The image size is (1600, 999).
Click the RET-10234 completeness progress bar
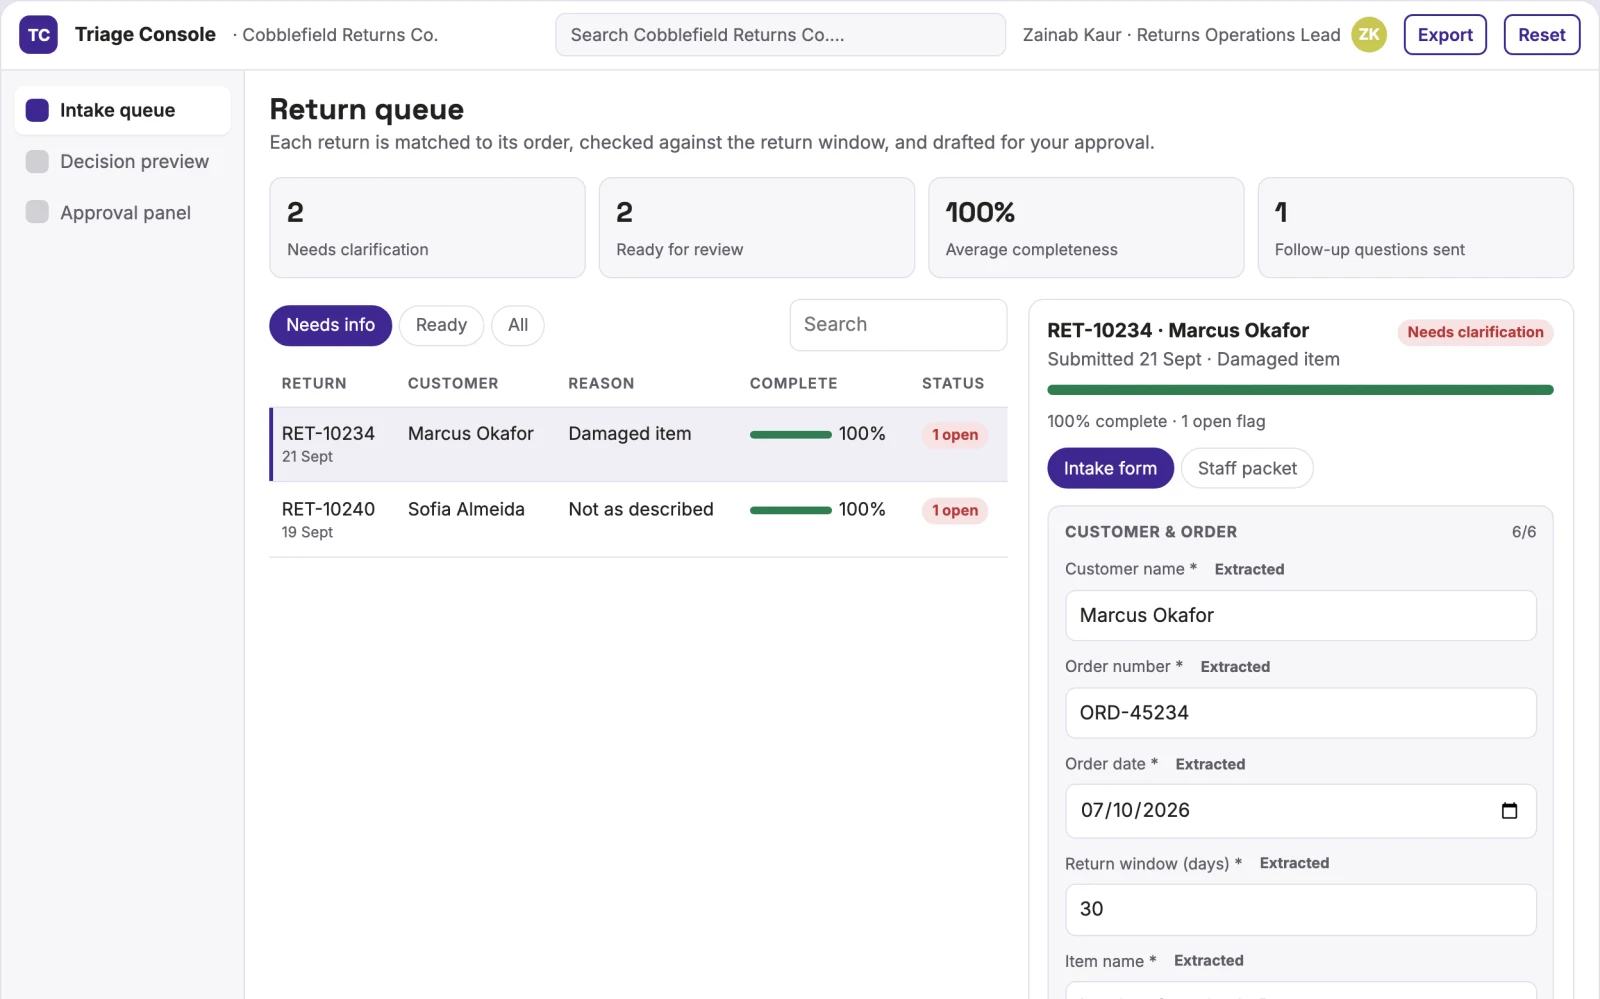[x=790, y=434]
